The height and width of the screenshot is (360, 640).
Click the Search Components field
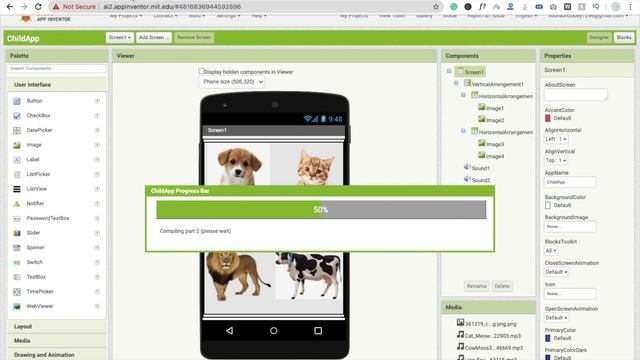pyautogui.click(x=57, y=69)
